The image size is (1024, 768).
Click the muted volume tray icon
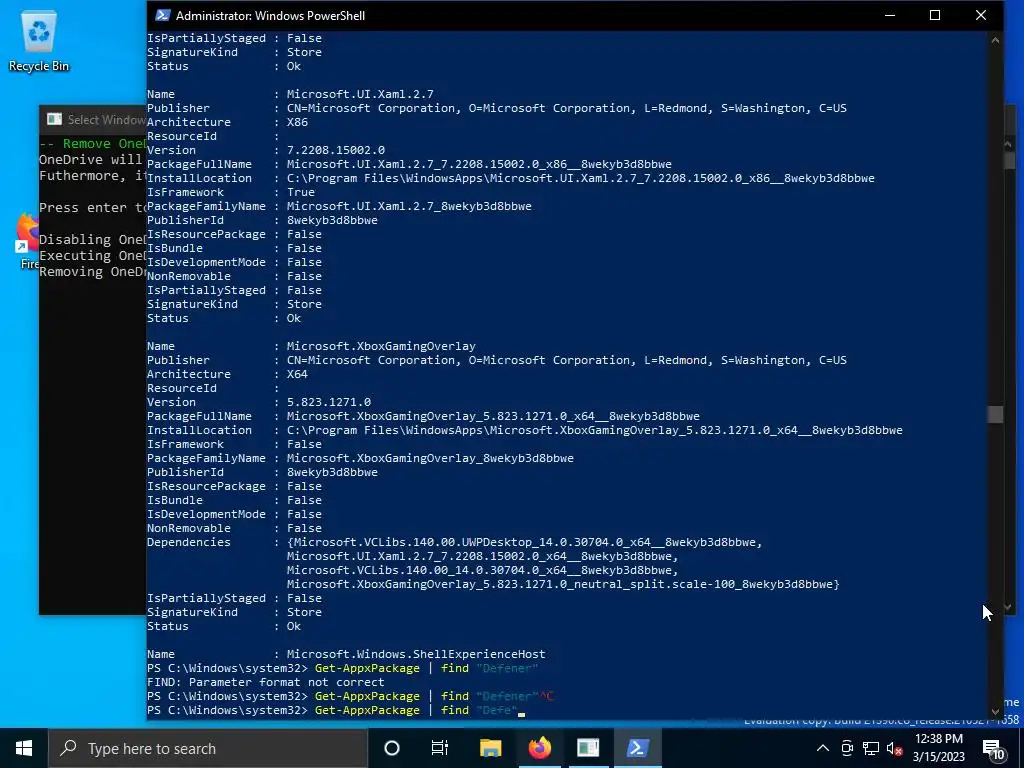coord(895,748)
